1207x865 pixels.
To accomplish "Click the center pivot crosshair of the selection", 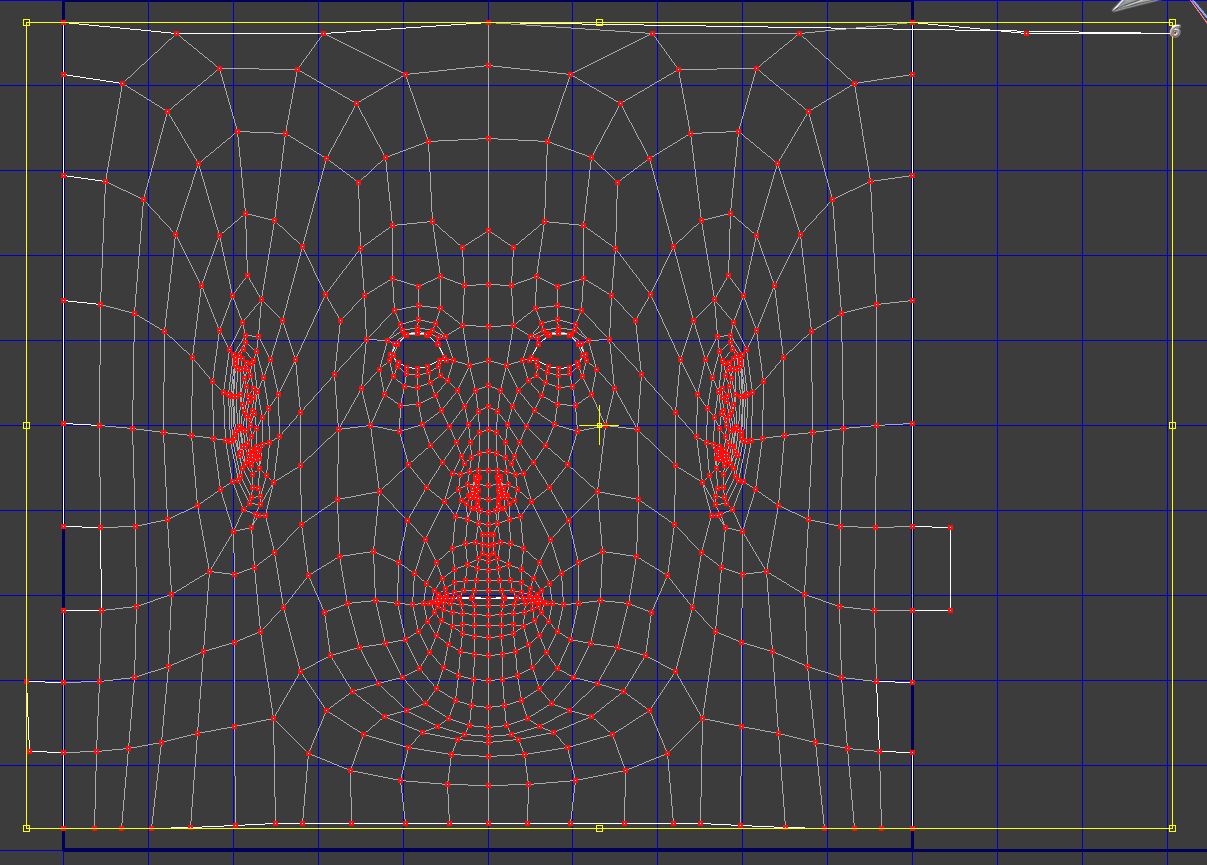I will tap(599, 425).
